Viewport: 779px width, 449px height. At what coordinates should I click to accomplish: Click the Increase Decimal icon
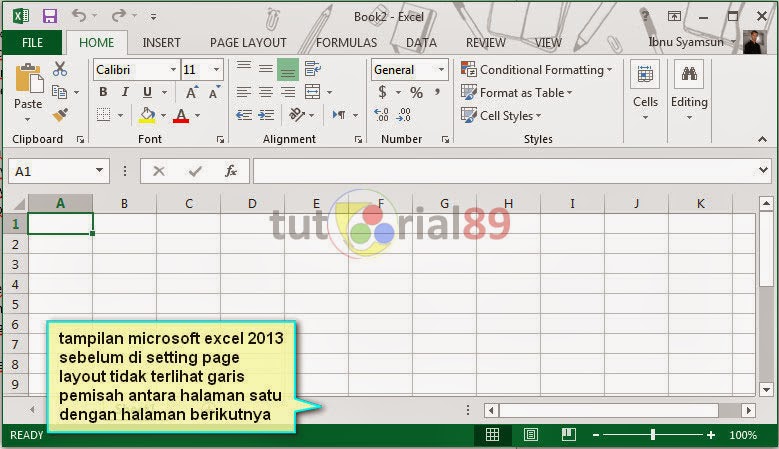point(381,115)
